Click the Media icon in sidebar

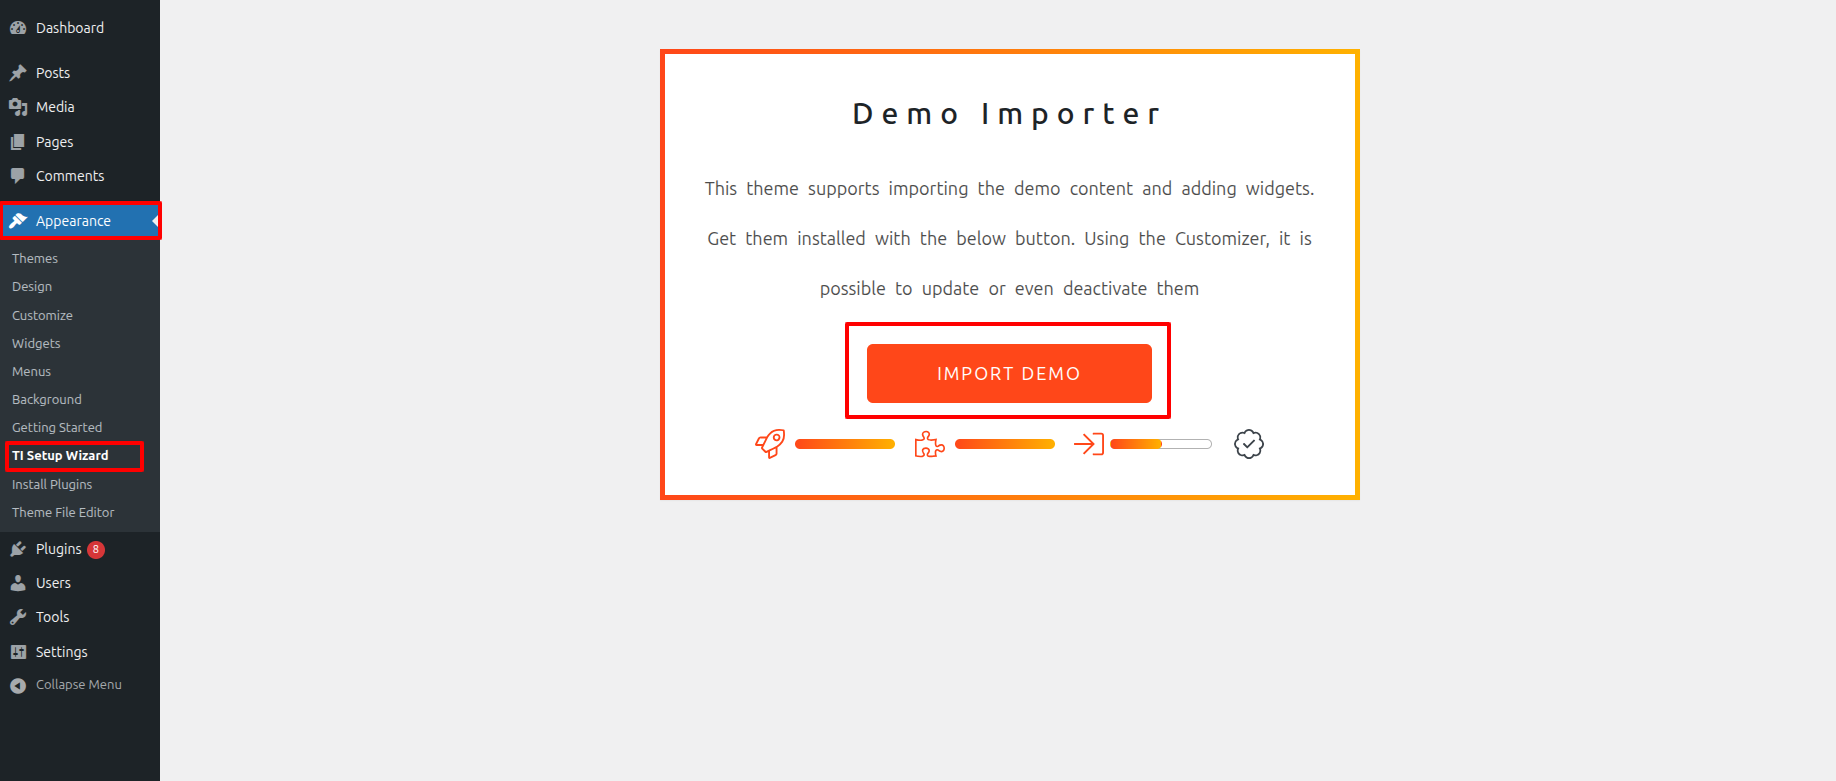(18, 107)
